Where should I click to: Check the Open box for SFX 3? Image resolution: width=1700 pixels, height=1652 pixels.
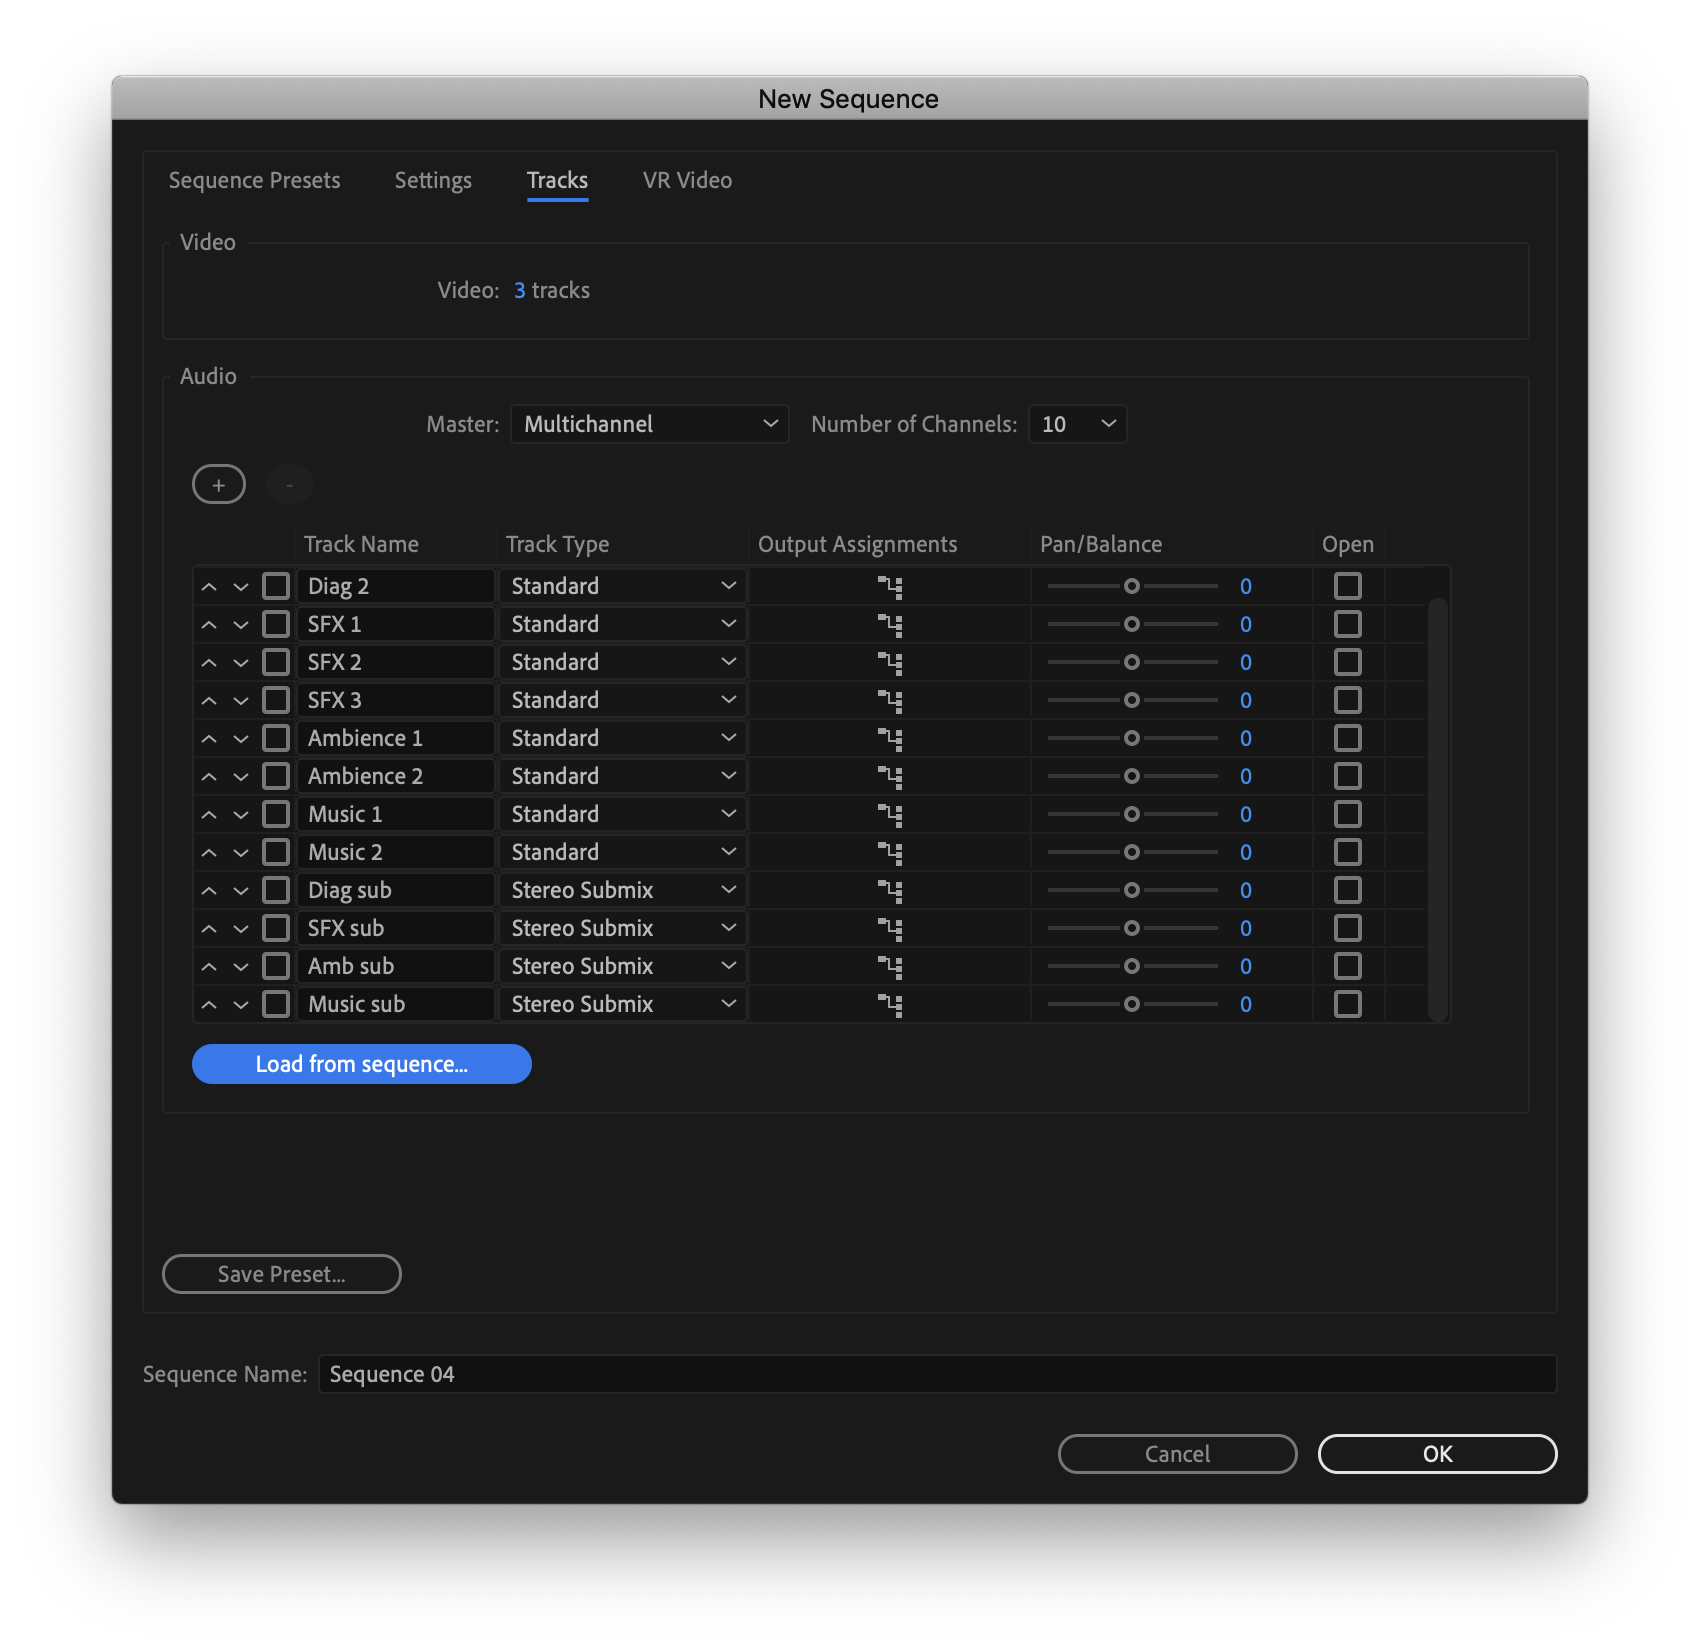(1347, 700)
